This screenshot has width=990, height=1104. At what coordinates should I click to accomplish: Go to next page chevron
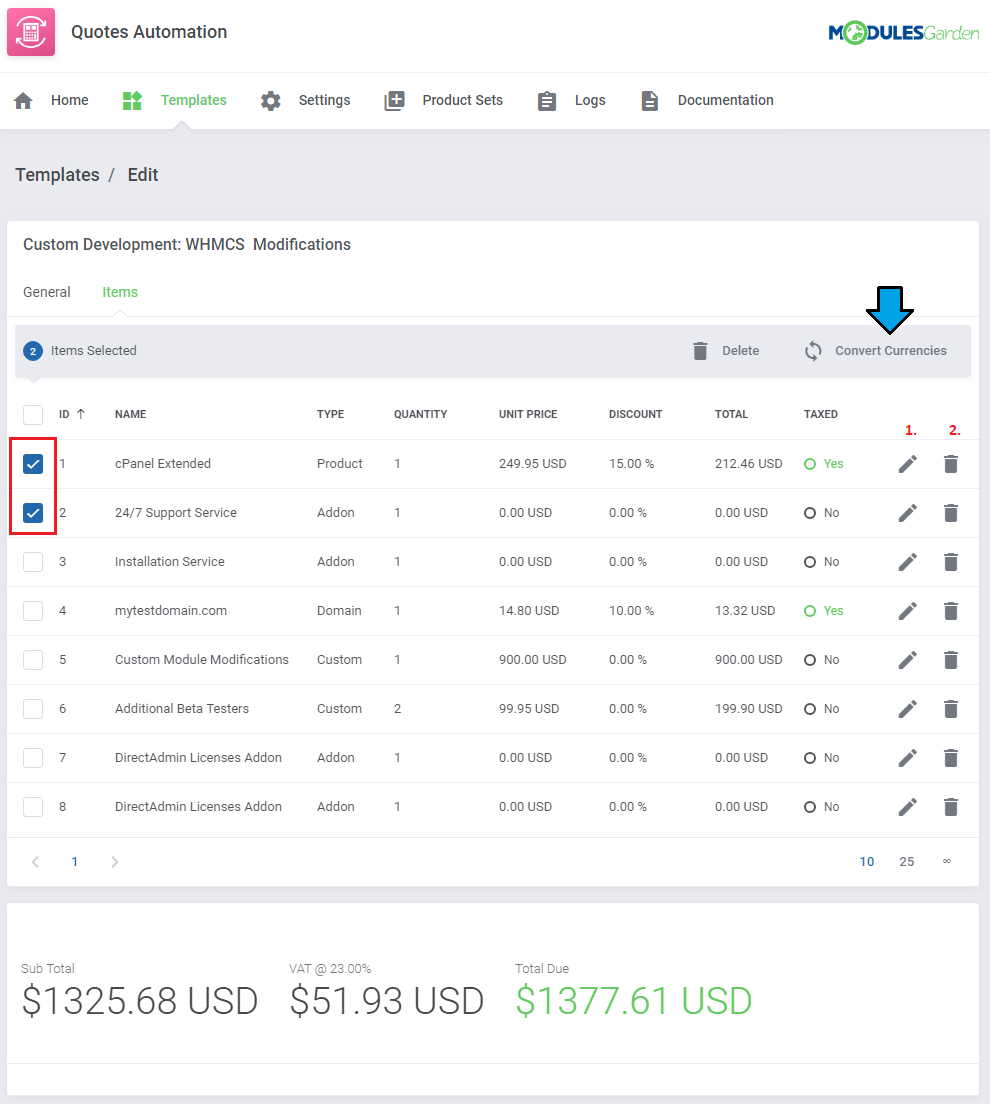[115, 862]
